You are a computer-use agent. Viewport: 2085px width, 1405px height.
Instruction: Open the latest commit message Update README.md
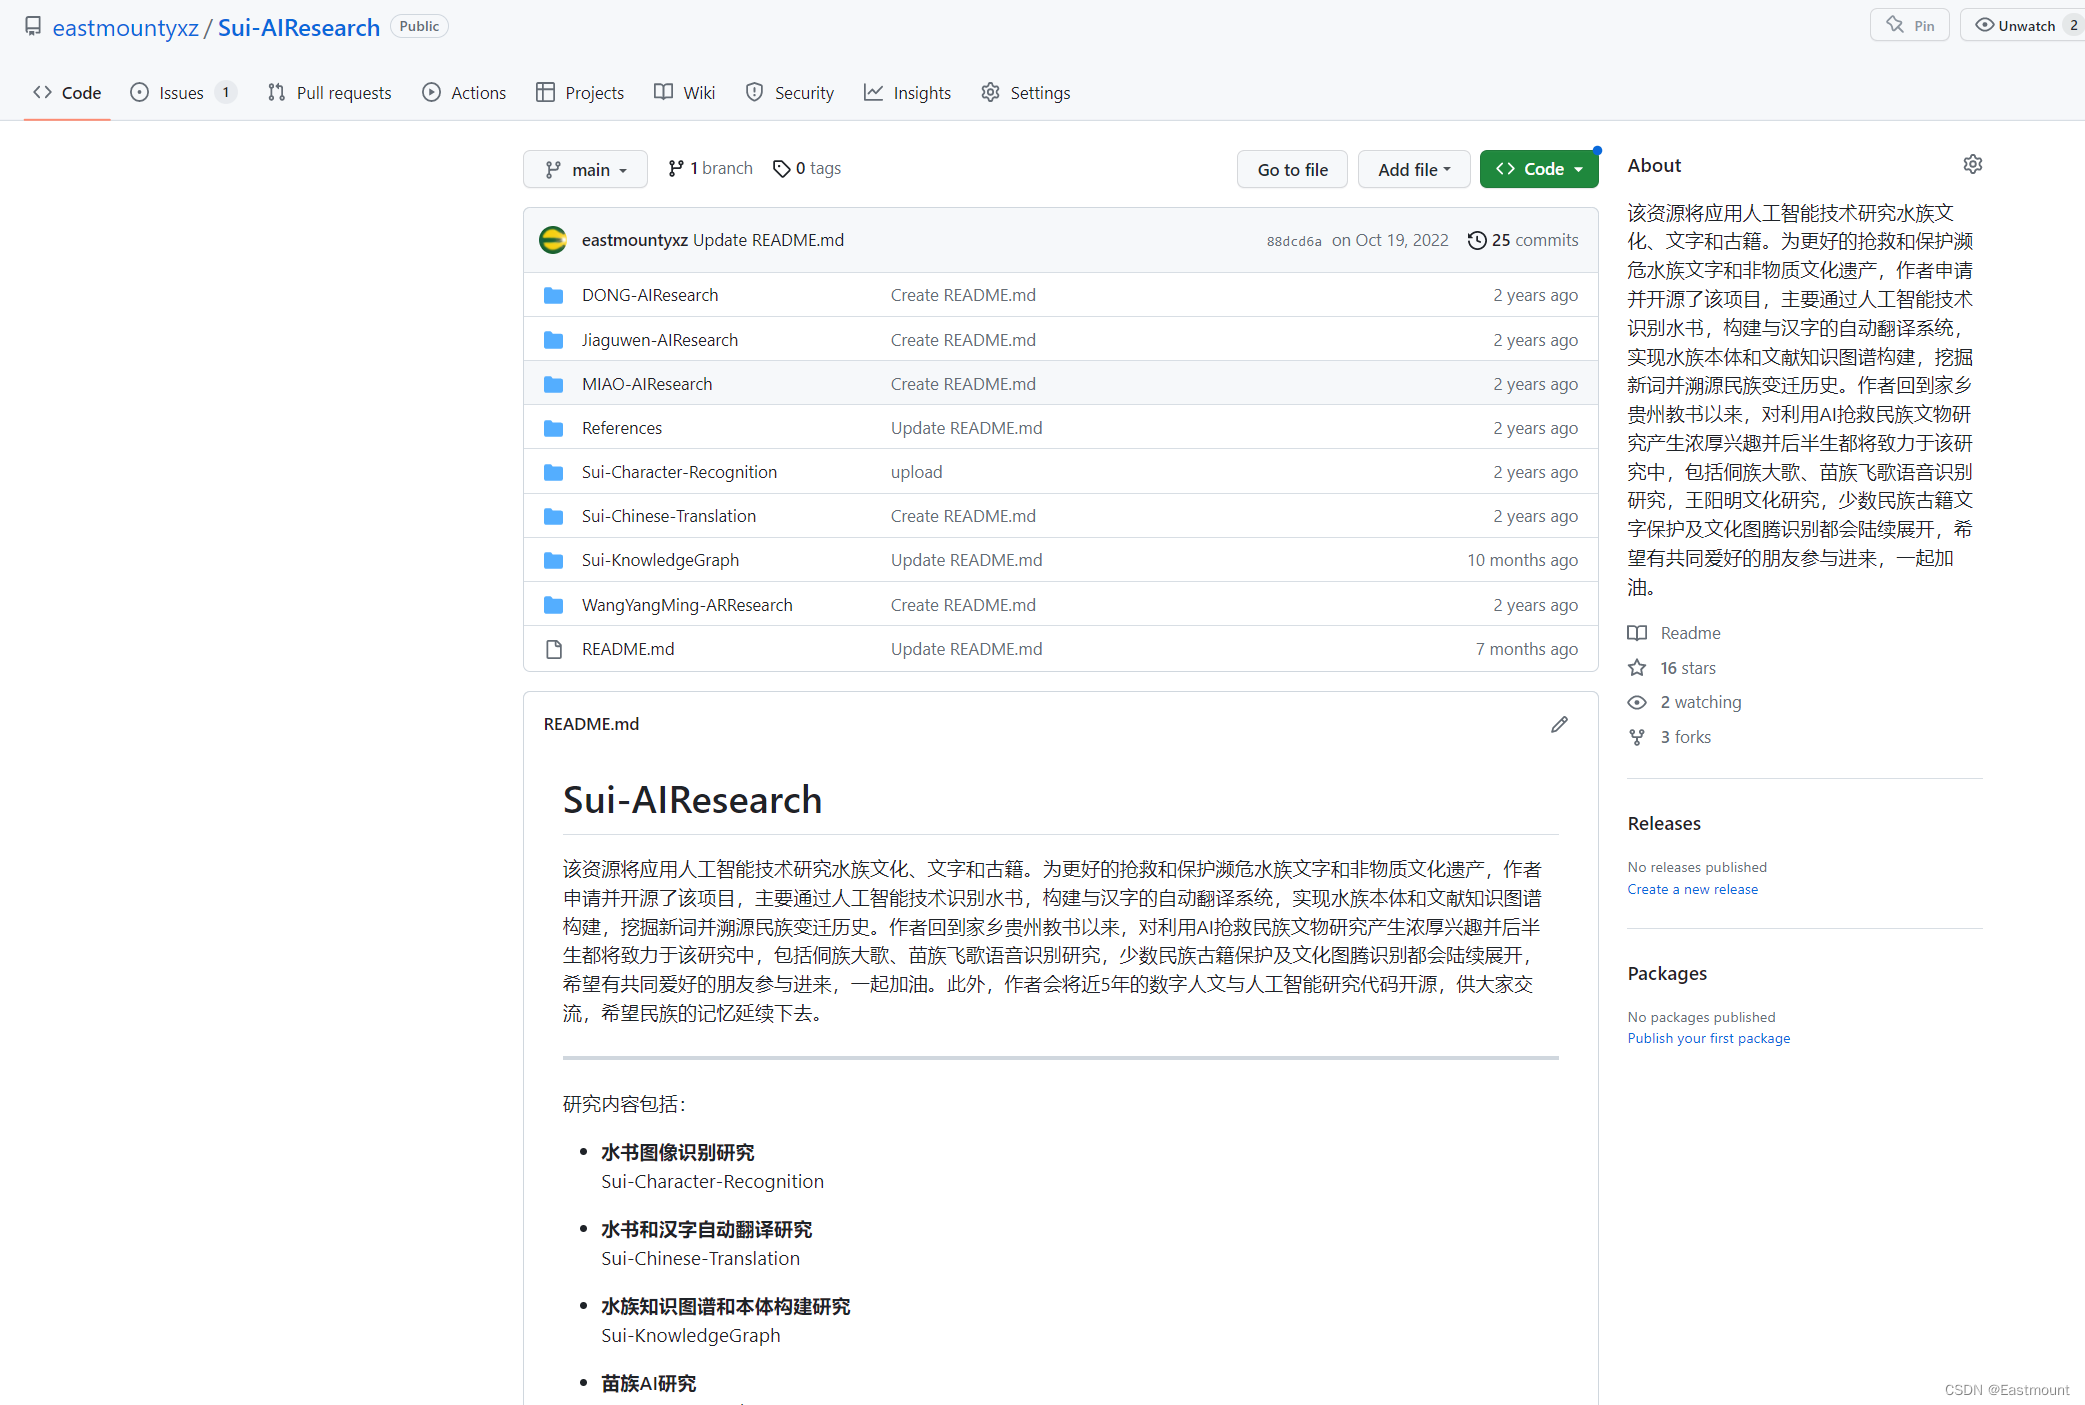click(x=768, y=240)
